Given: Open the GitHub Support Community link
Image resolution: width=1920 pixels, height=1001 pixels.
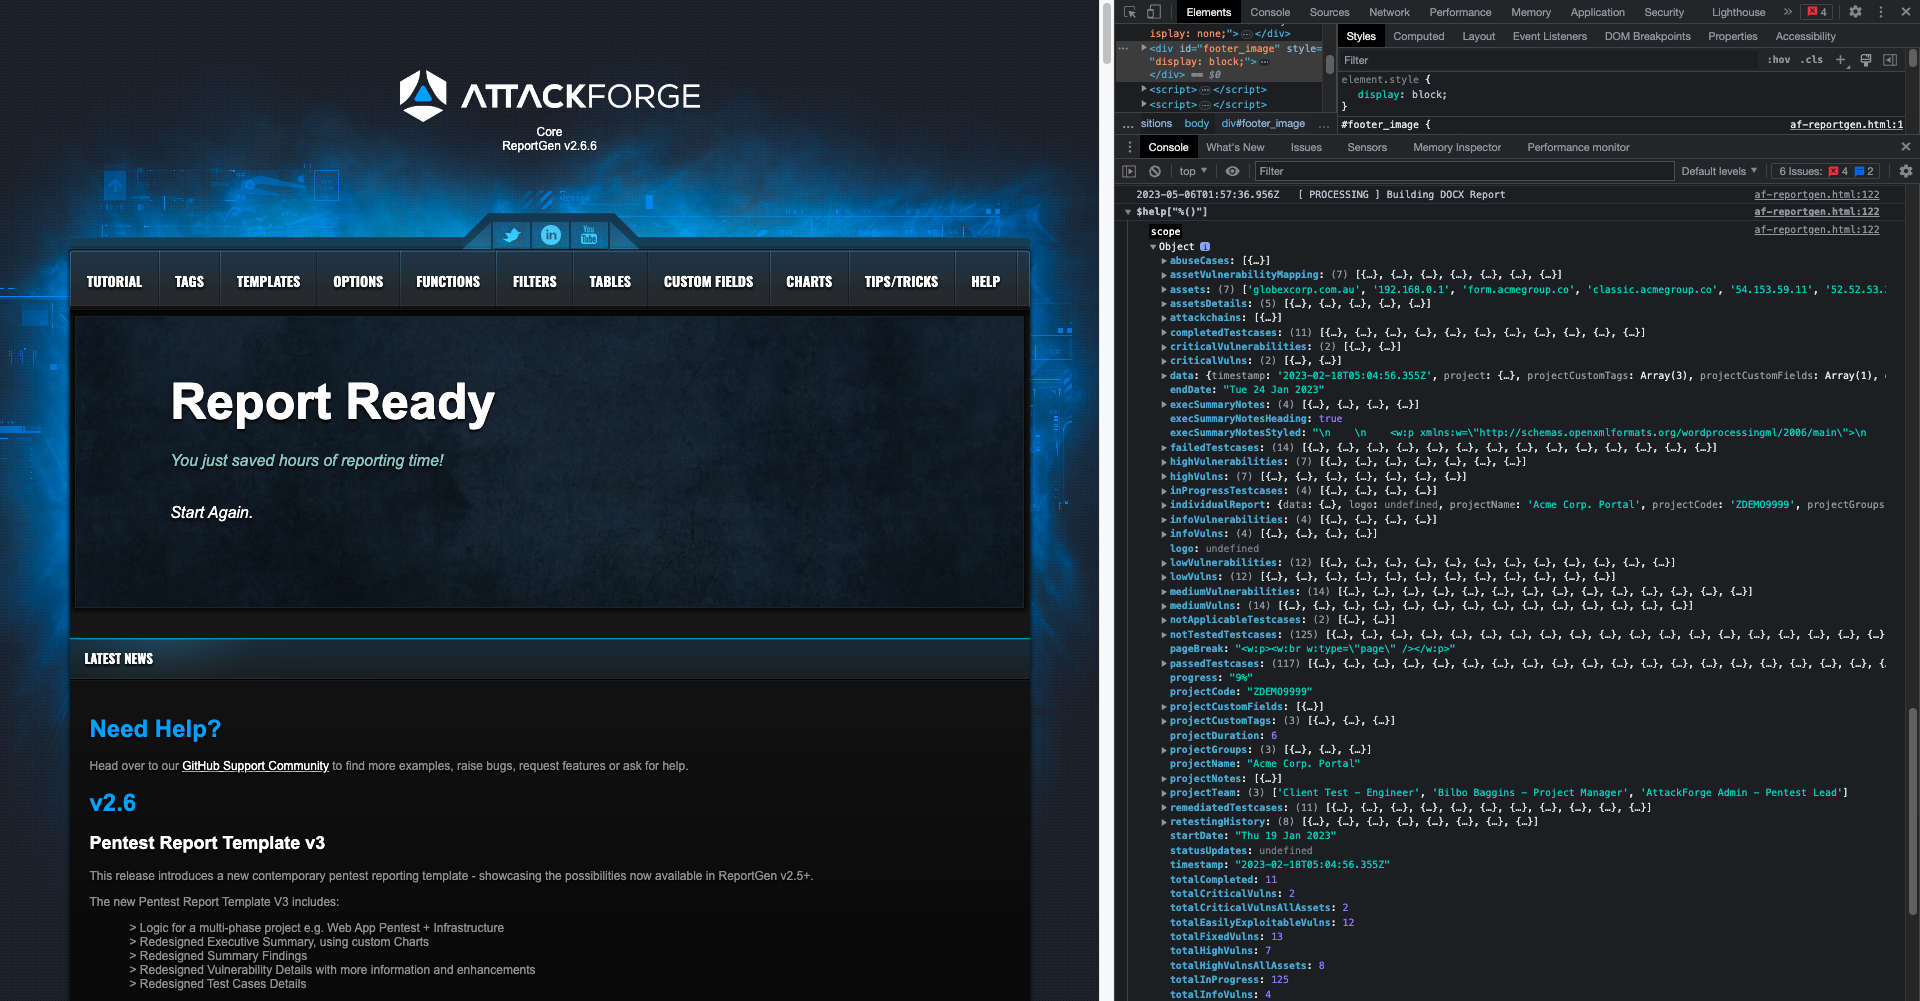Looking at the screenshot, I should tap(255, 766).
